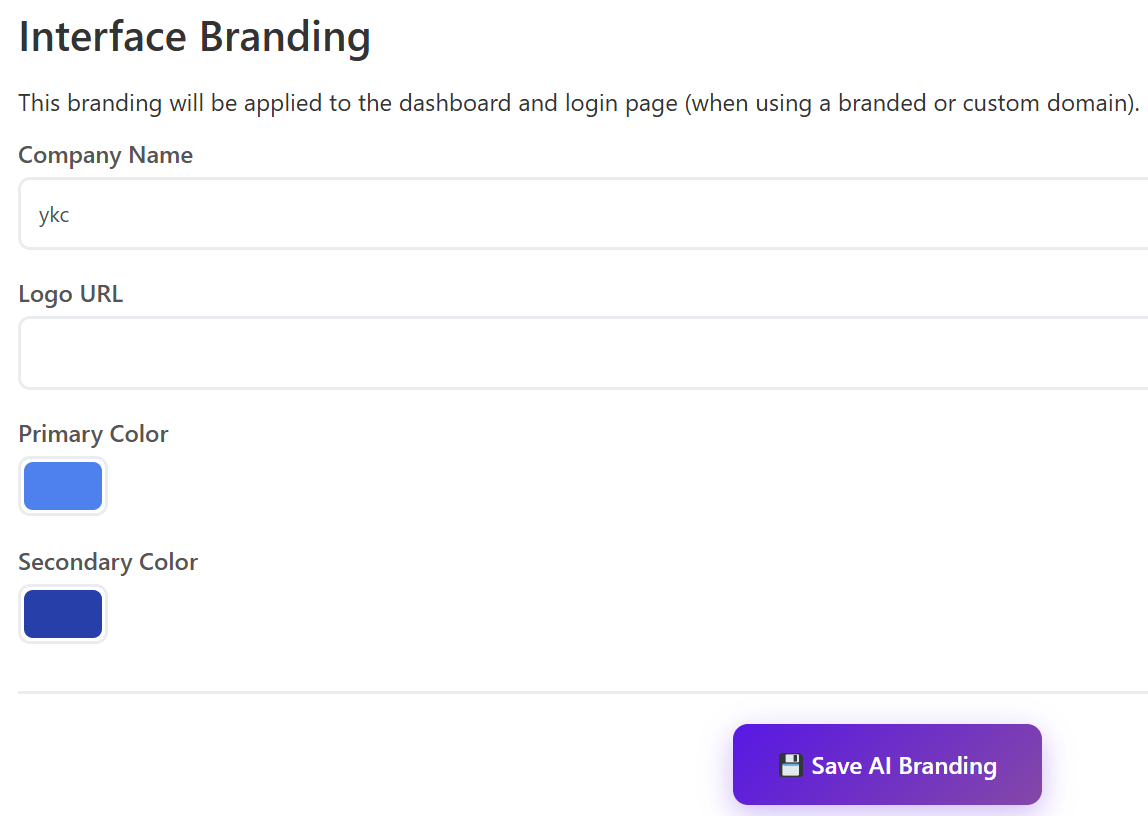Click the word 'Interface' in the heading
Screen dimensions: 1148x816
click(103, 37)
